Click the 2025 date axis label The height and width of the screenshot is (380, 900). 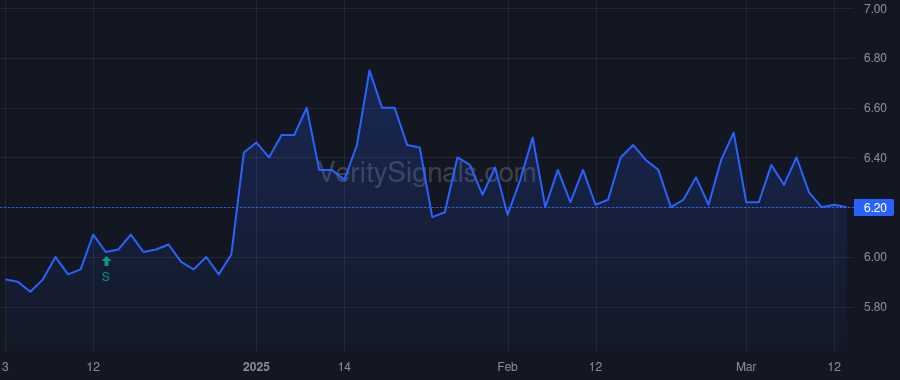257,367
